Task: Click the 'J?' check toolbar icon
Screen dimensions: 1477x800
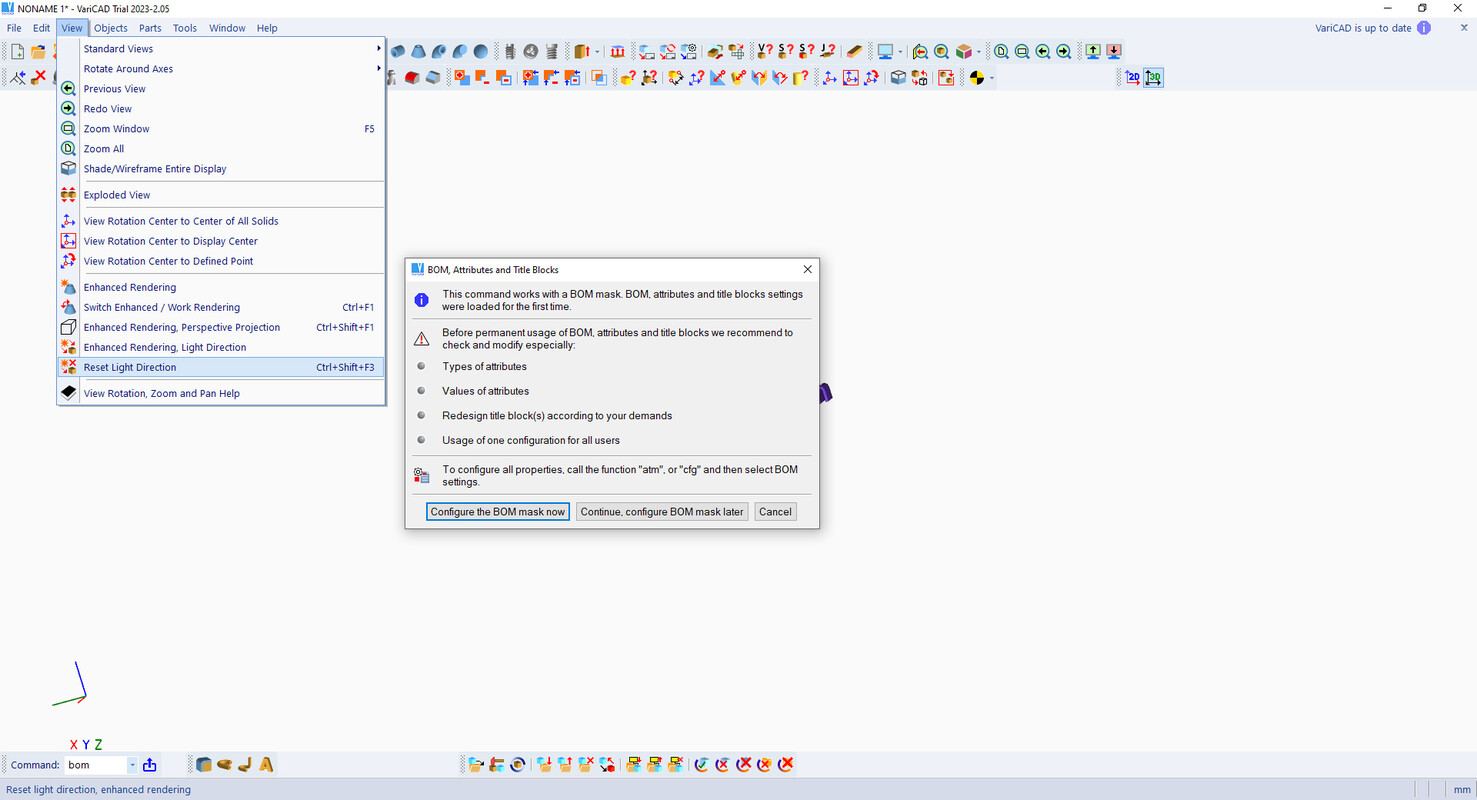Action: (x=828, y=51)
